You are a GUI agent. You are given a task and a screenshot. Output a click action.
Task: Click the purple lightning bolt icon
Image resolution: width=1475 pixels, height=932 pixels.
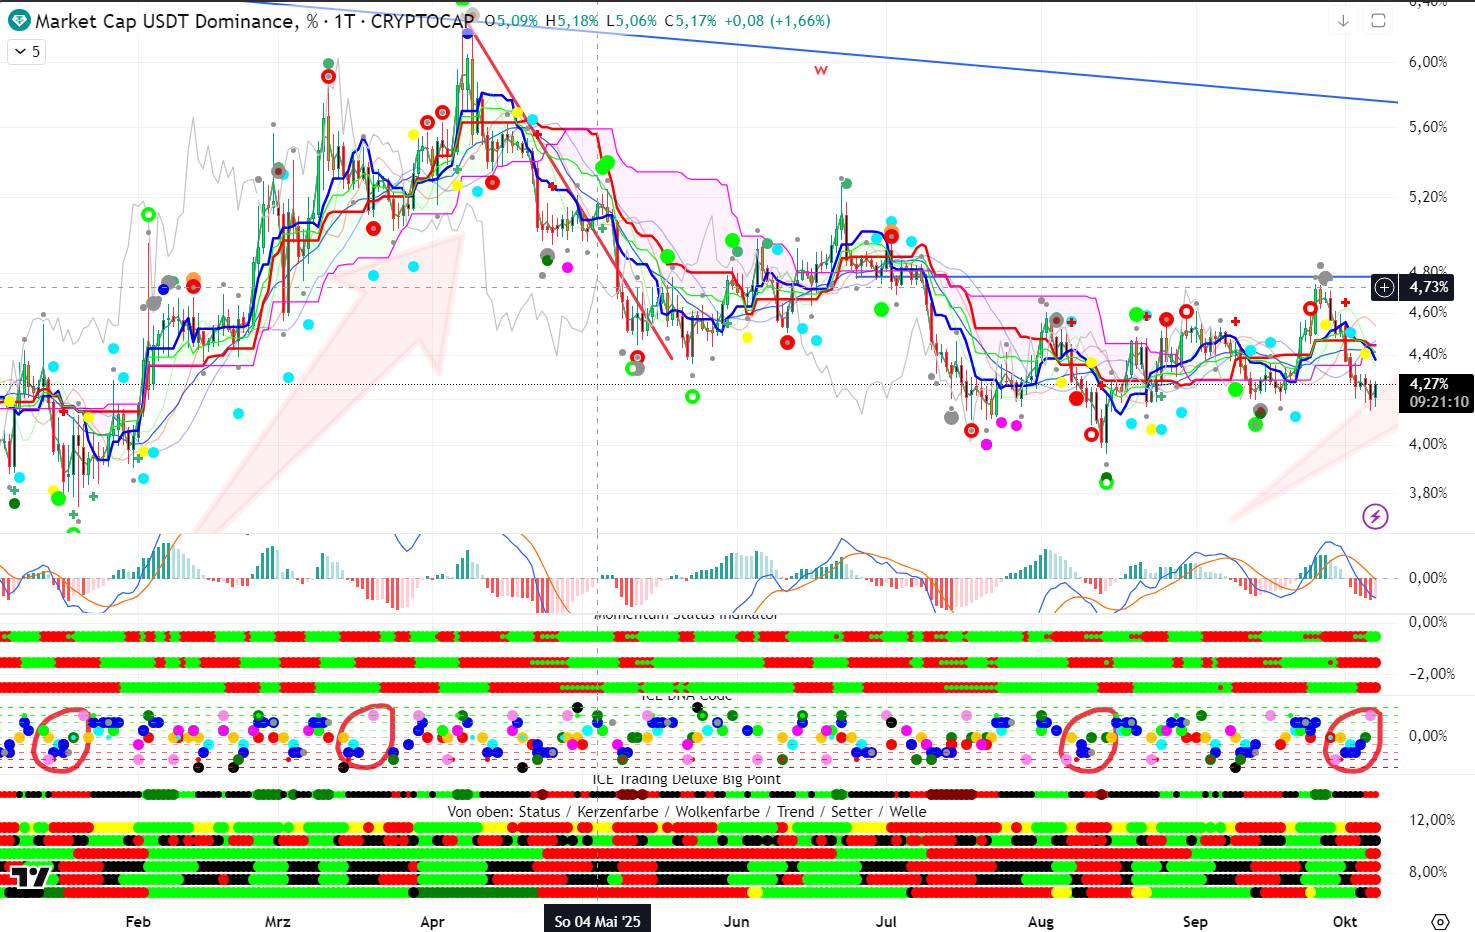1375,516
